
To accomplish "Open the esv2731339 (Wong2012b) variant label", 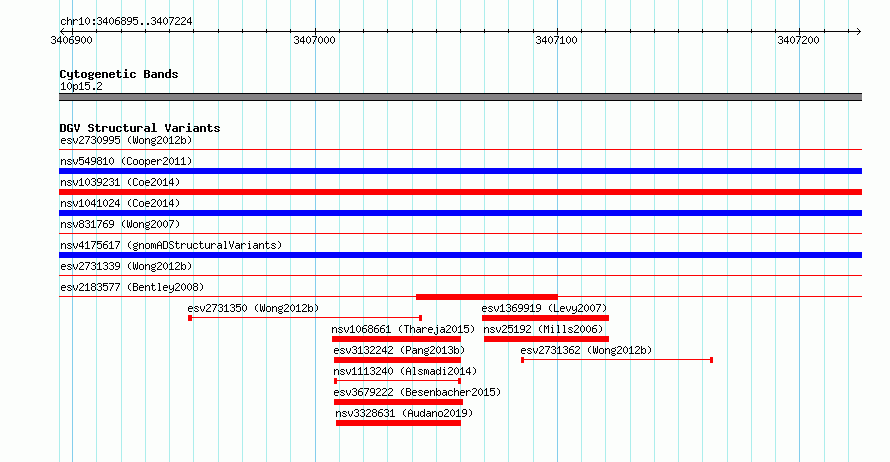I will coord(126,266).
